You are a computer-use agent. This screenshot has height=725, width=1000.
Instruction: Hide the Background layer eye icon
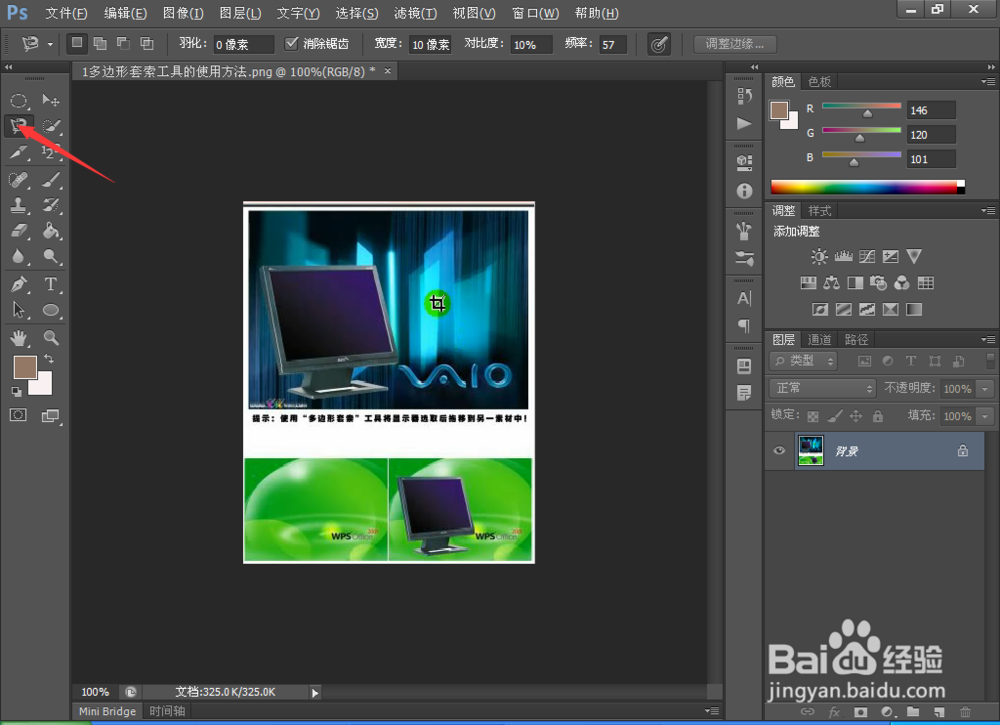pos(779,451)
